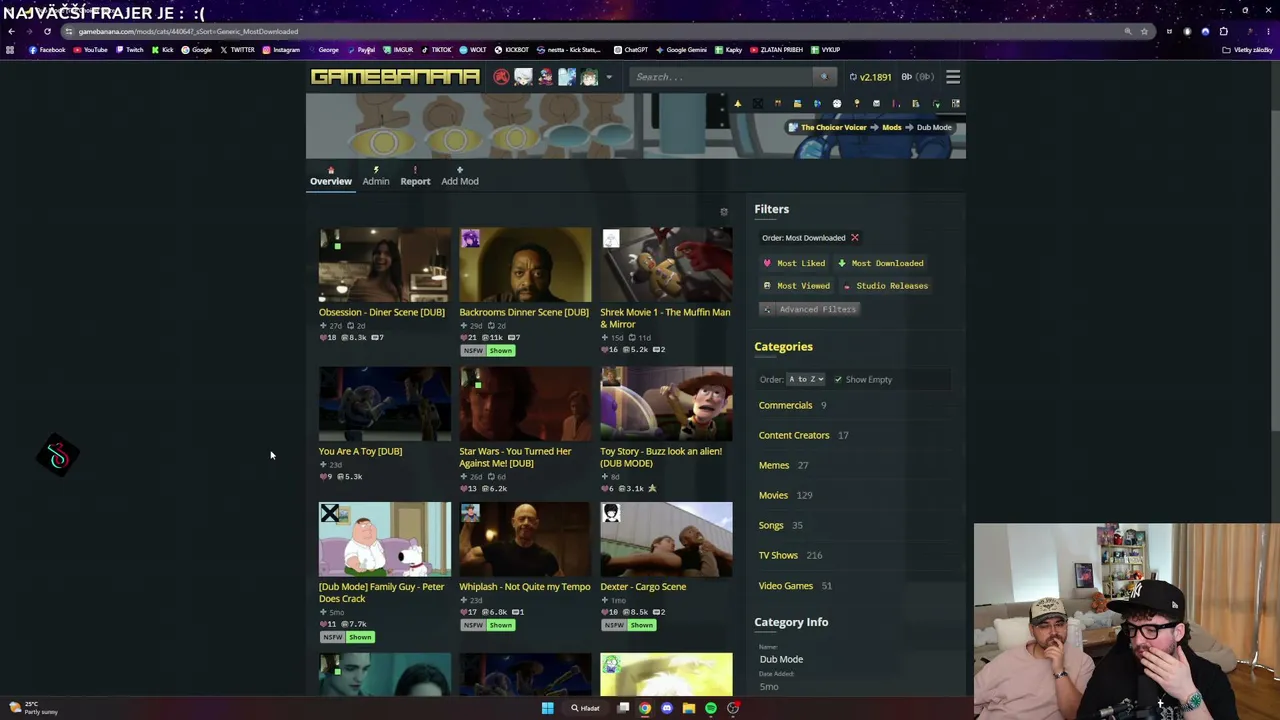
Task: Toggle the Show Empty checkbox
Action: 838,380
